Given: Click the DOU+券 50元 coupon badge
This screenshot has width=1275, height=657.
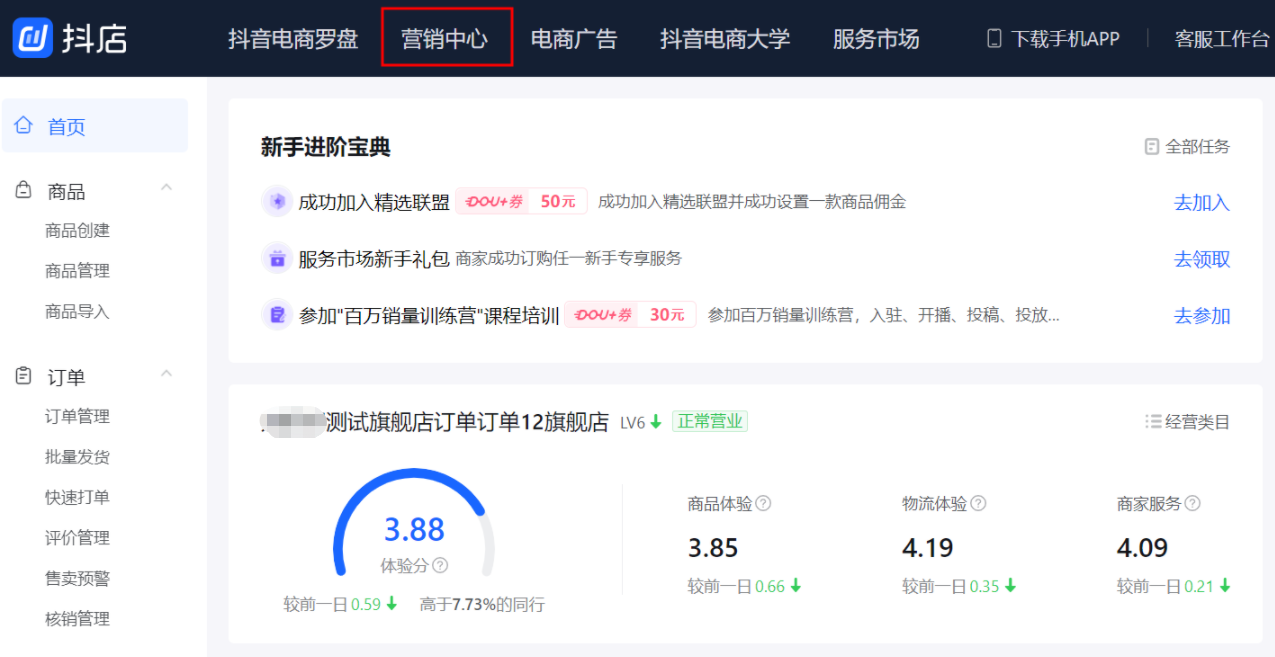Looking at the screenshot, I should coord(521,202).
